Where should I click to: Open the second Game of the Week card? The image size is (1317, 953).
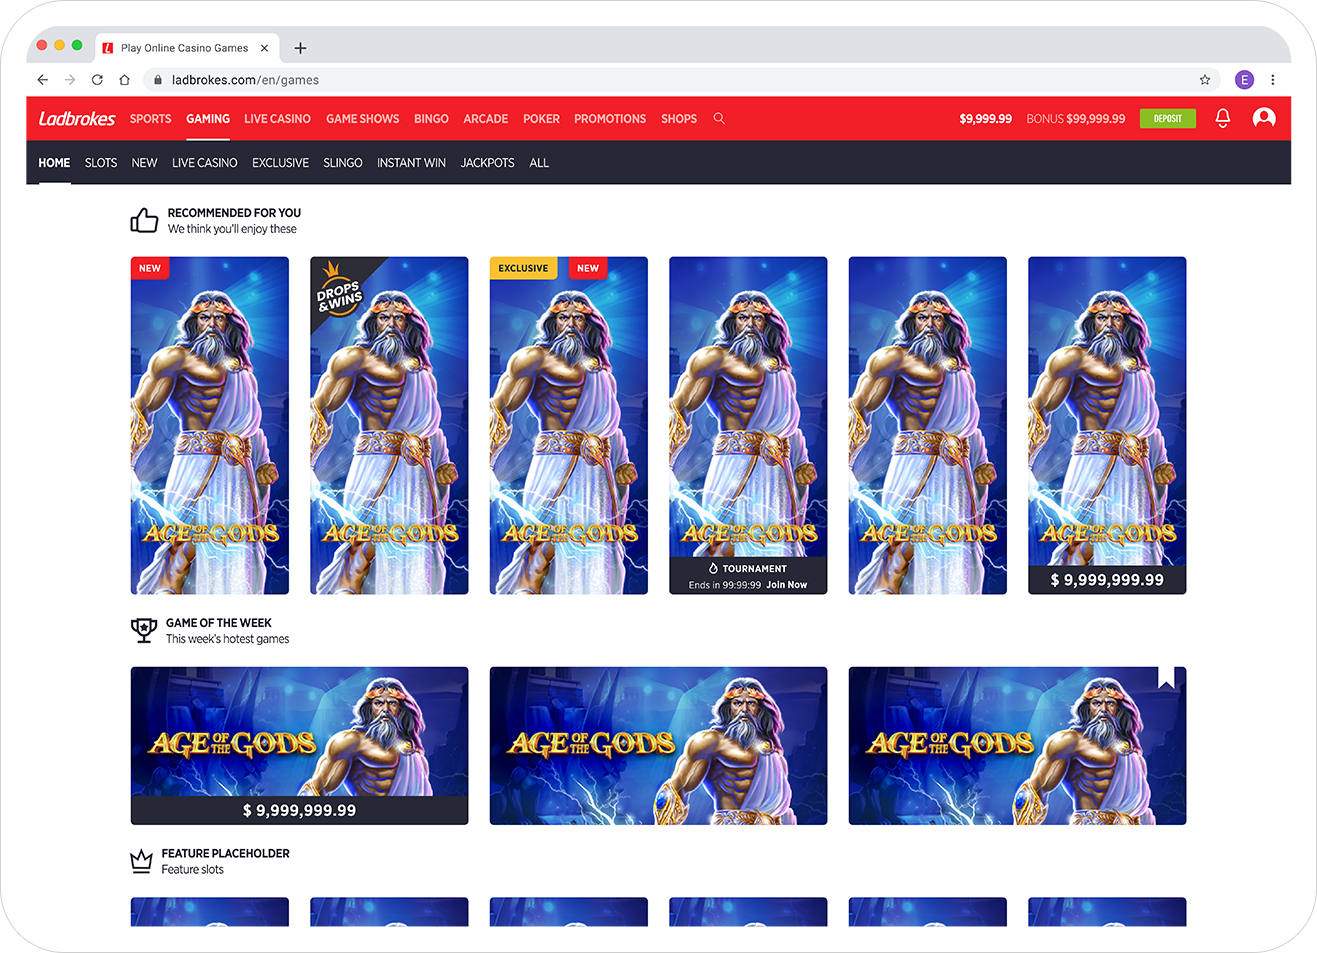point(658,746)
